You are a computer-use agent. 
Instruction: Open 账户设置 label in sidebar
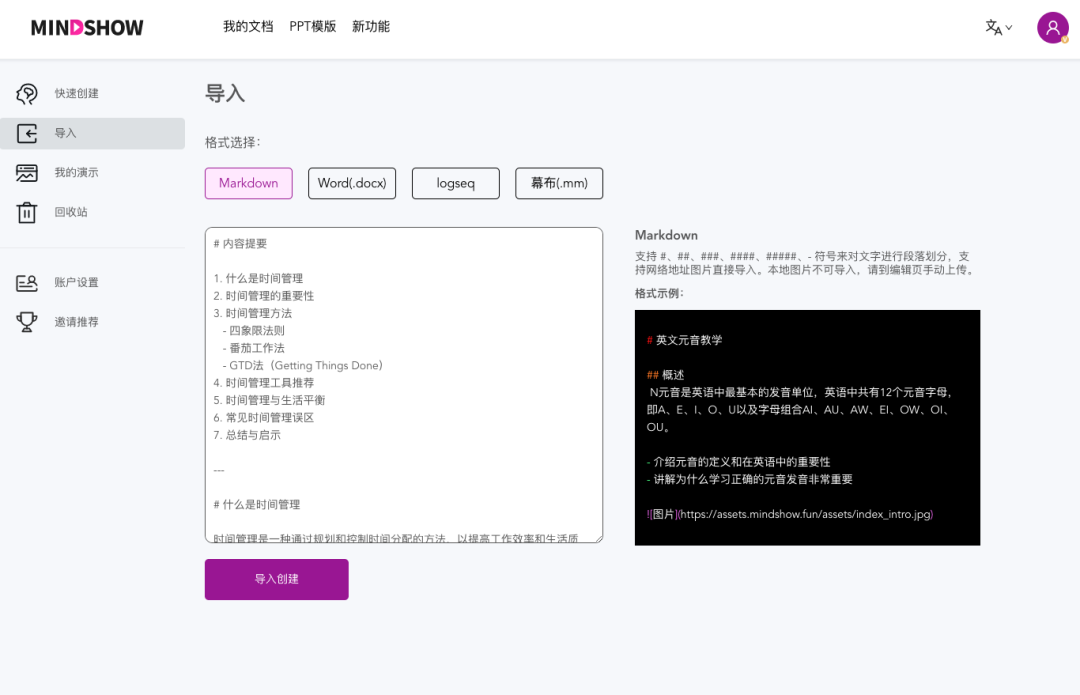click(x=76, y=282)
